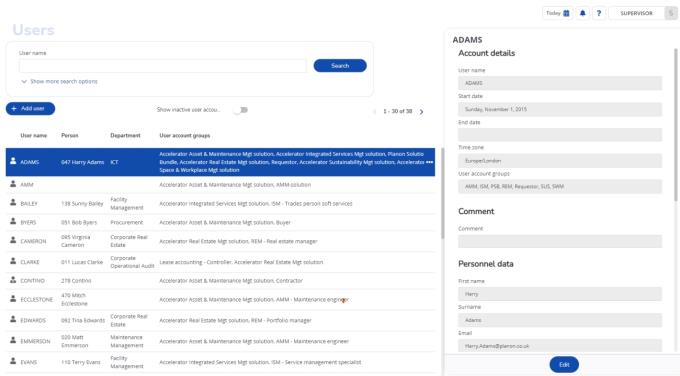Click the Search button
This screenshot has height=376, width=680.
(340, 65)
